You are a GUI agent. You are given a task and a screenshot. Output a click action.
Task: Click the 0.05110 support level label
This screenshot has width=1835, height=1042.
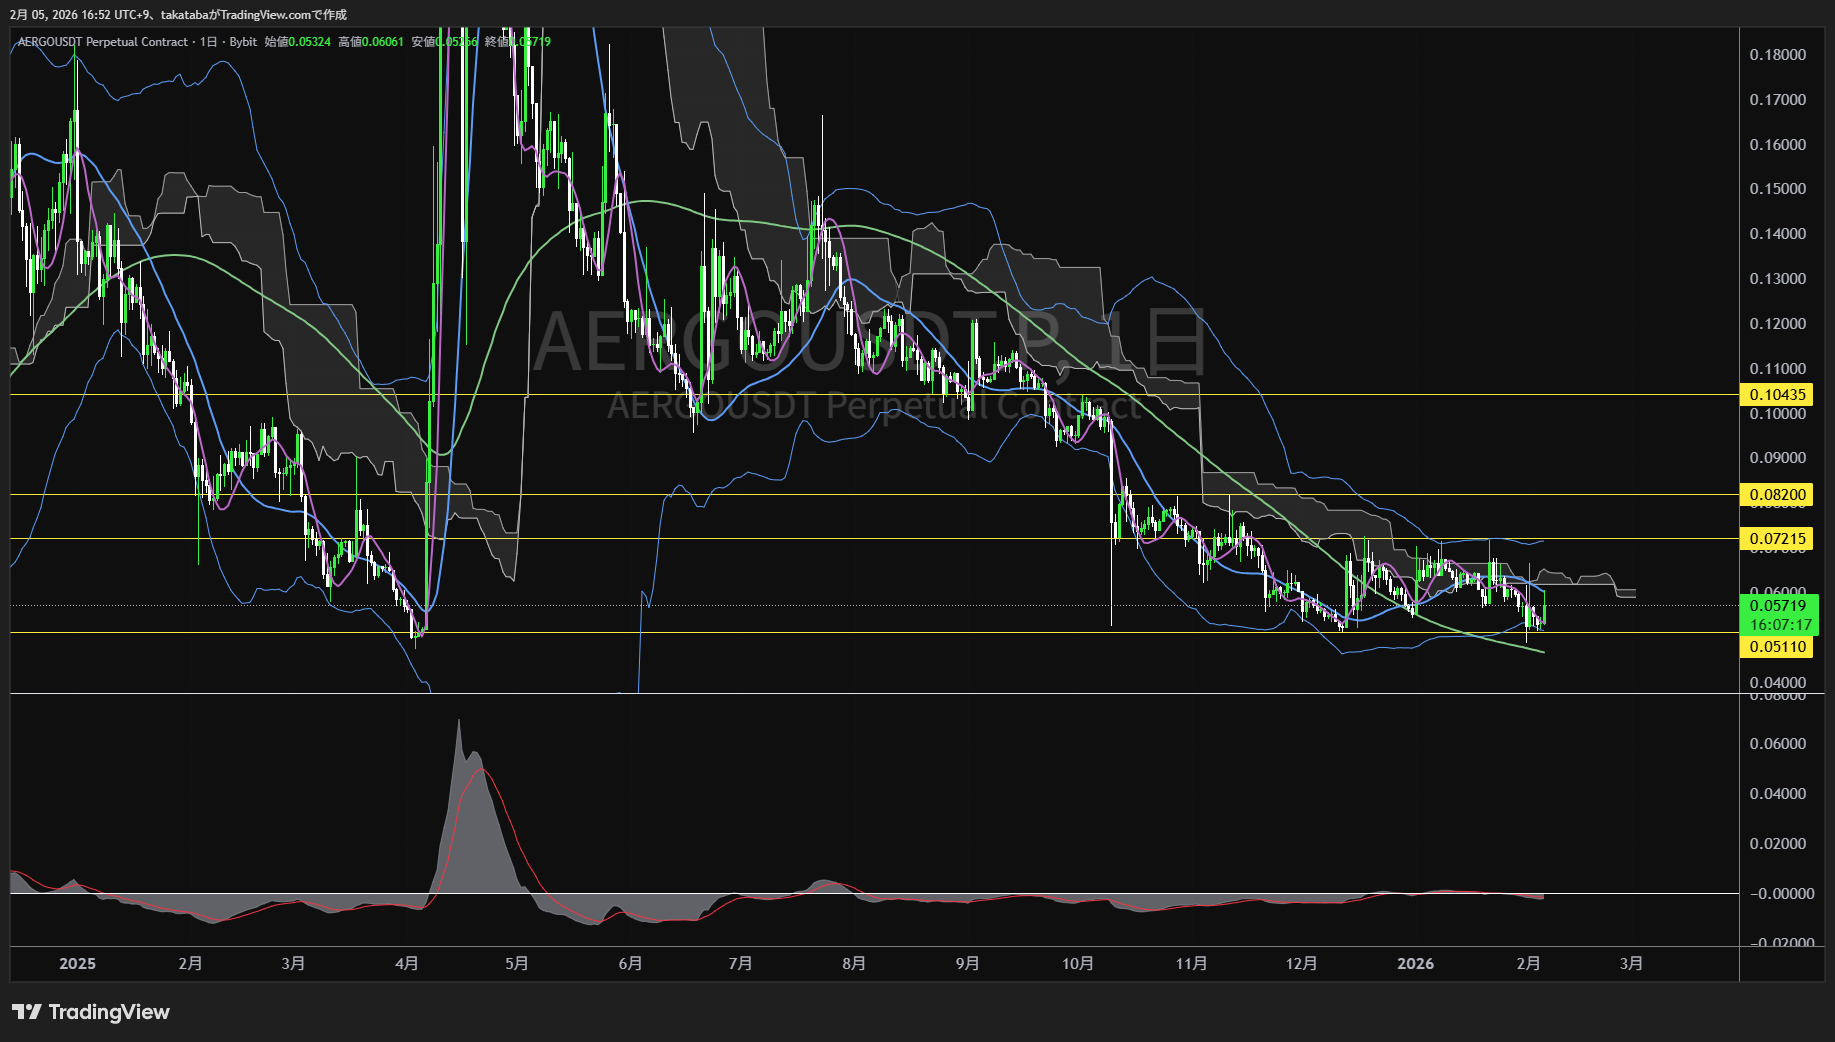click(1777, 647)
